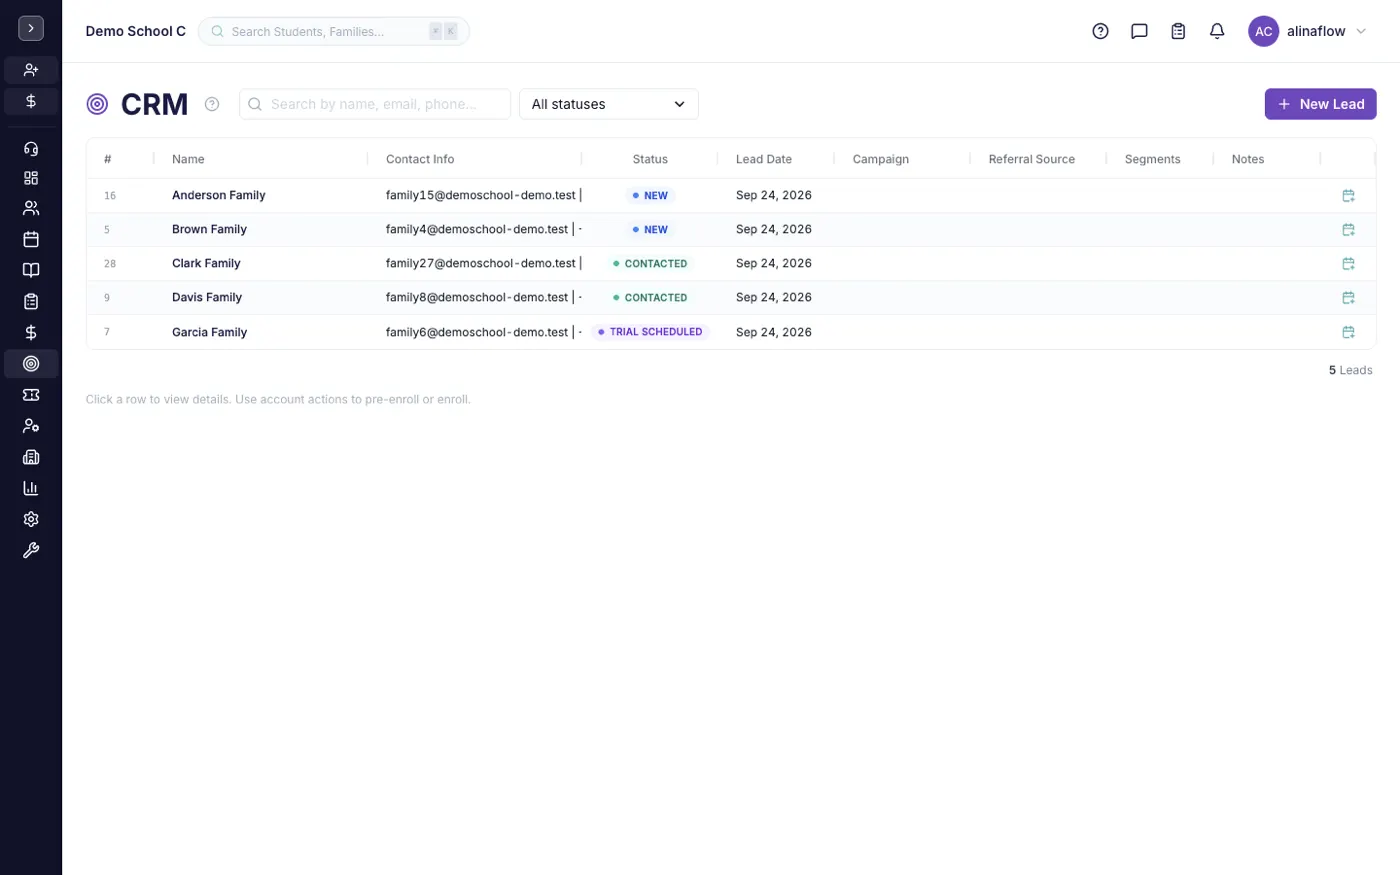Click the calendar action icon for Anderson Family

coord(1348,196)
